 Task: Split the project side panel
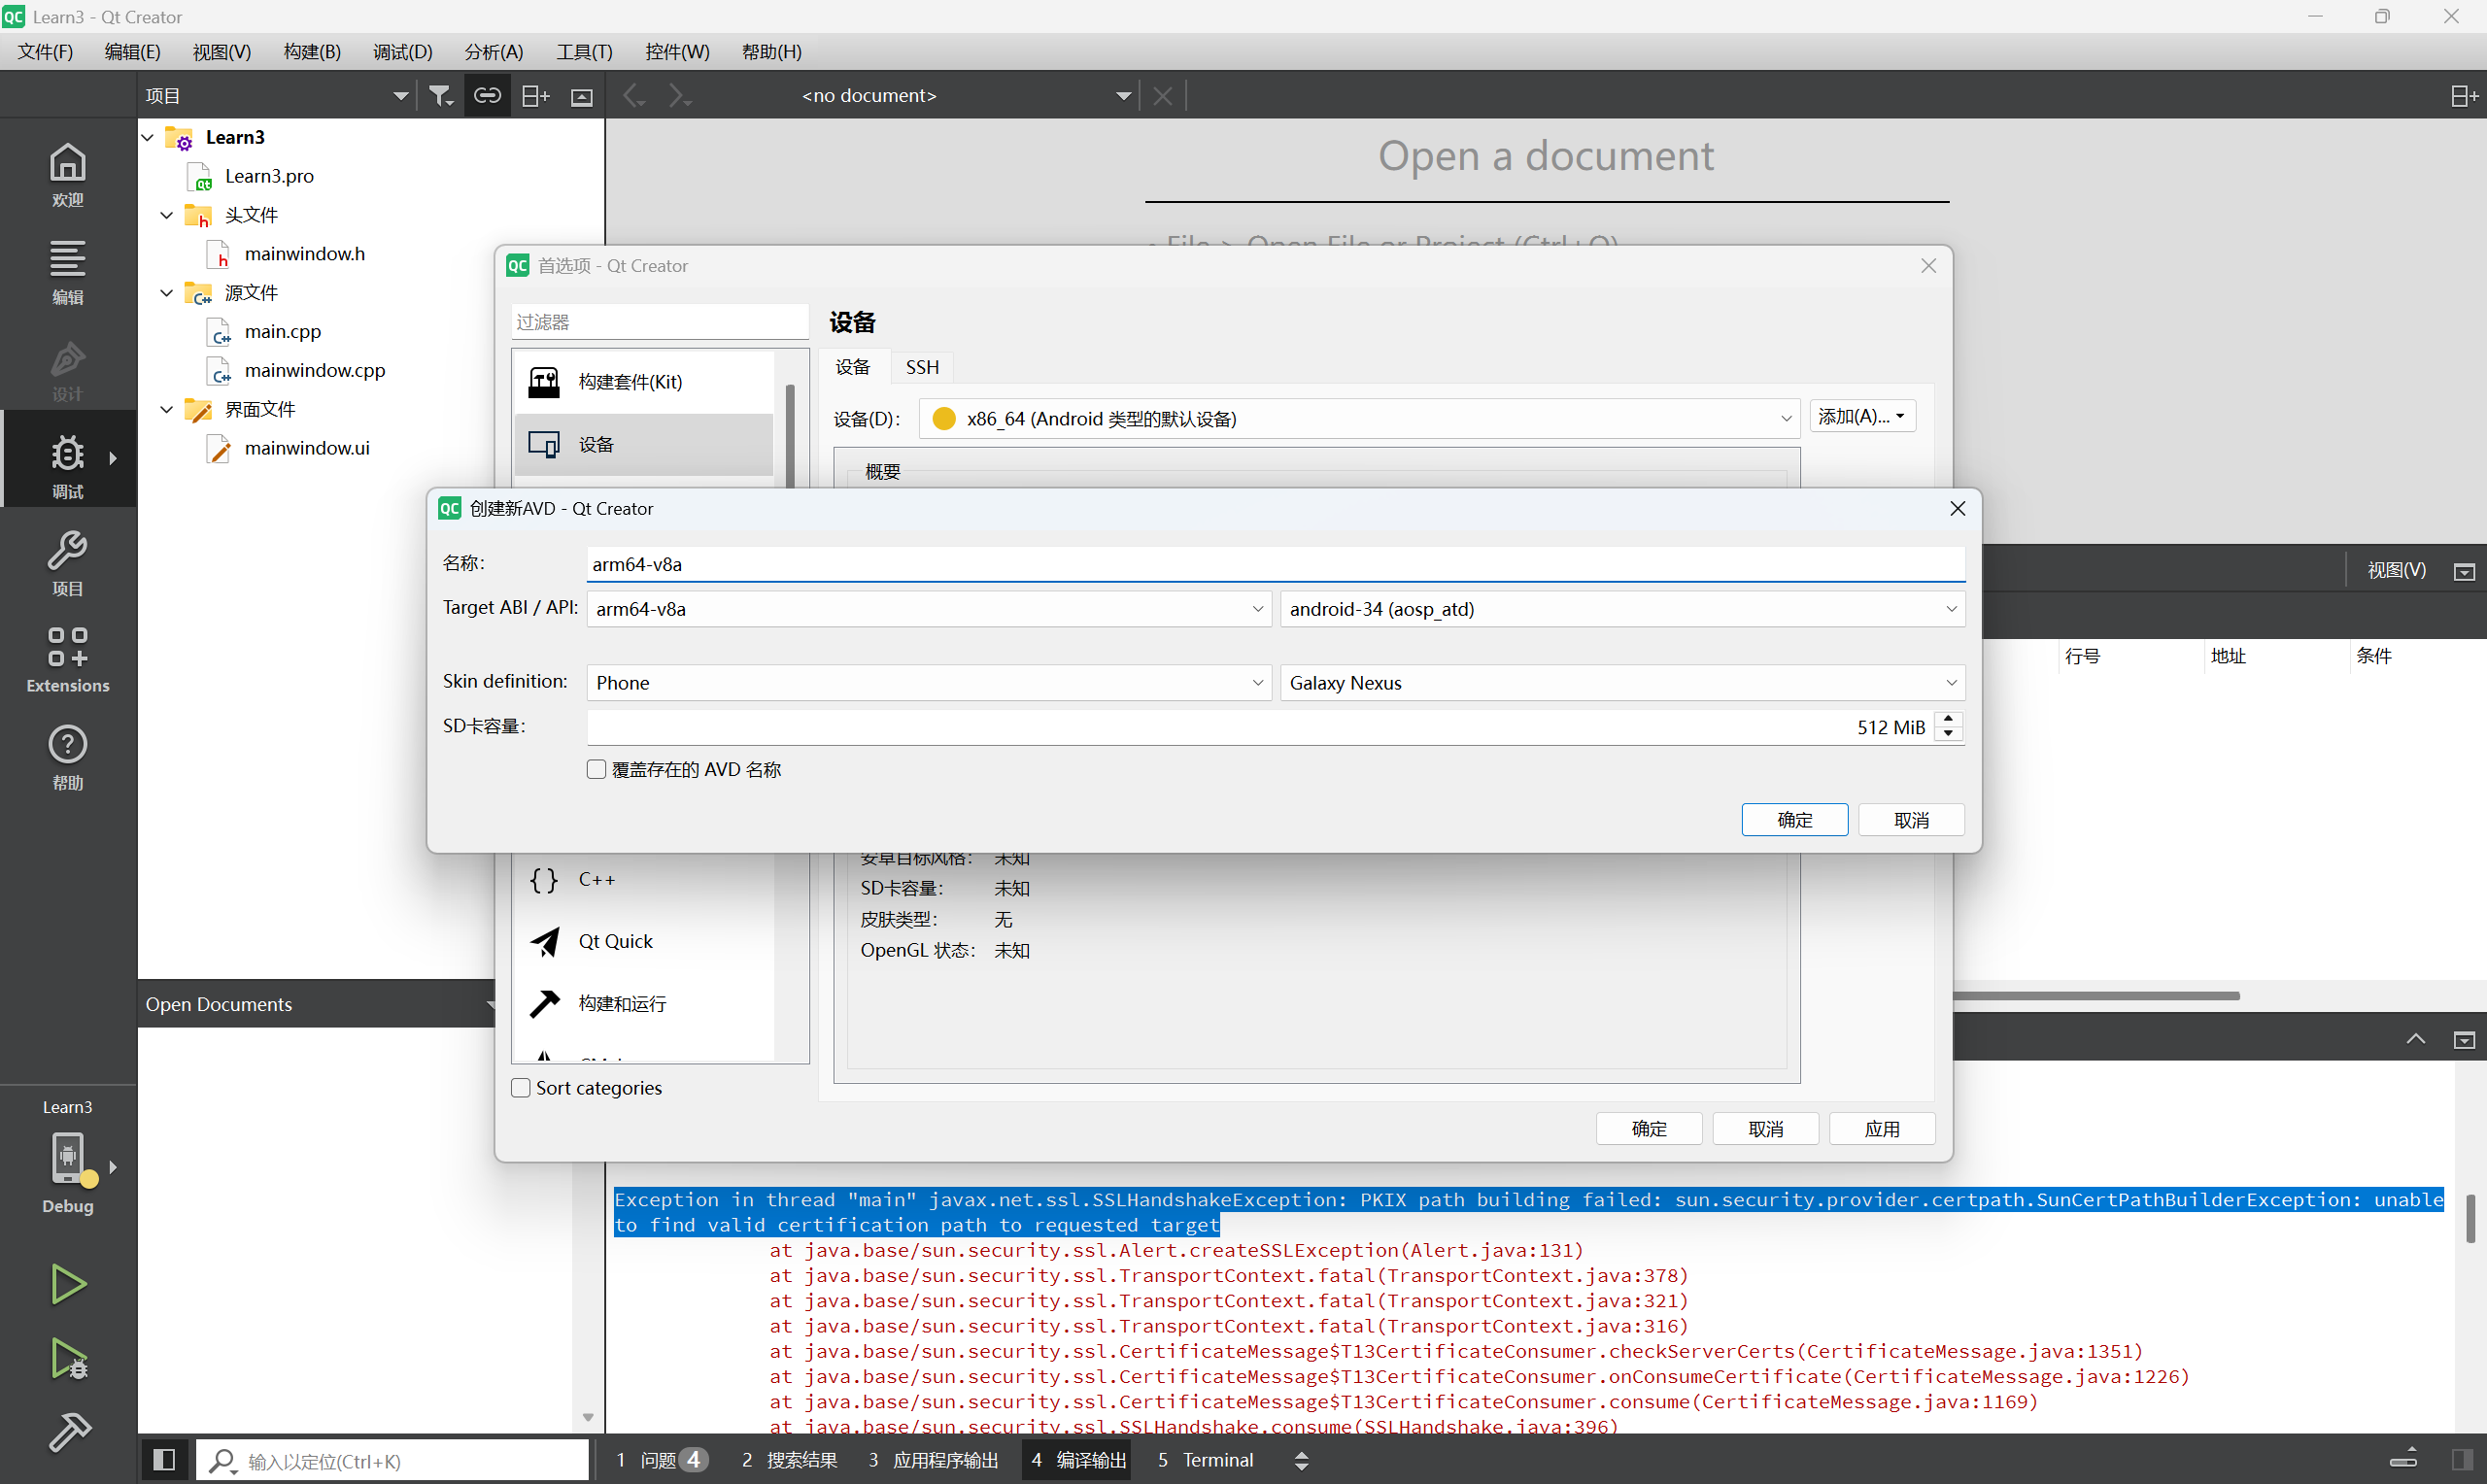coord(535,96)
